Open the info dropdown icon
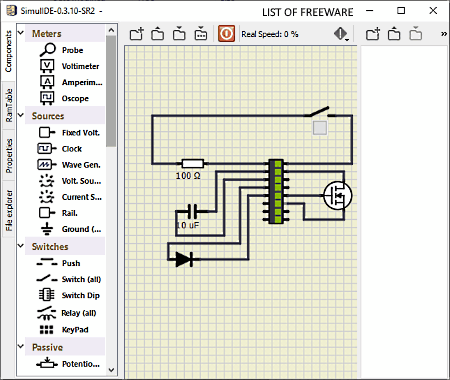Viewport: 450px width, 380px height. click(341, 34)
